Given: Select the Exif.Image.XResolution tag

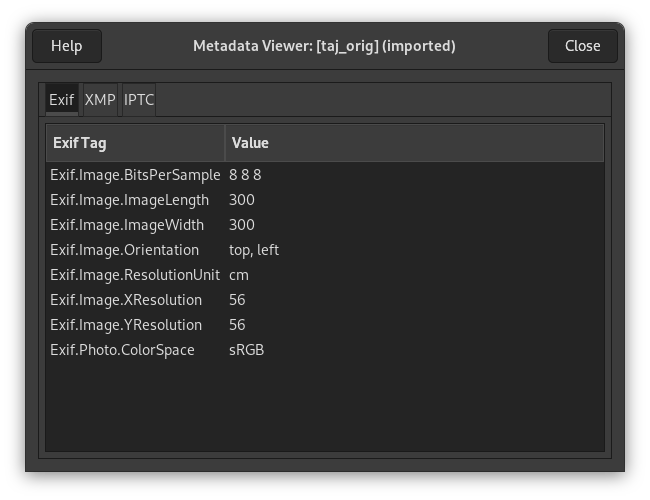Looking at the screenshot, I should [x=126, y=300].
